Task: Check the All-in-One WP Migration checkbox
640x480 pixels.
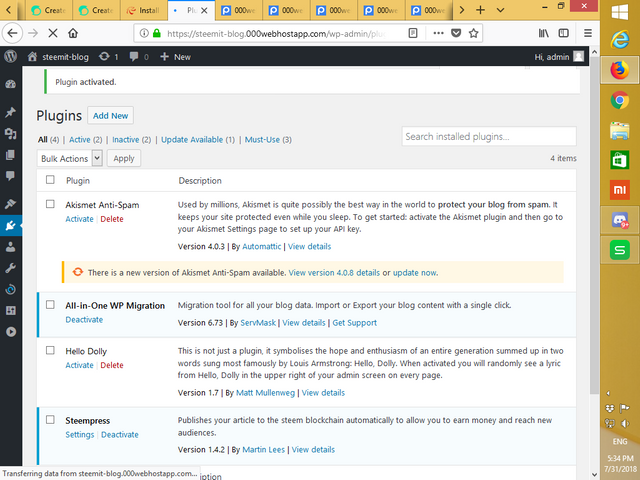Action: click(x=50, y=304)
